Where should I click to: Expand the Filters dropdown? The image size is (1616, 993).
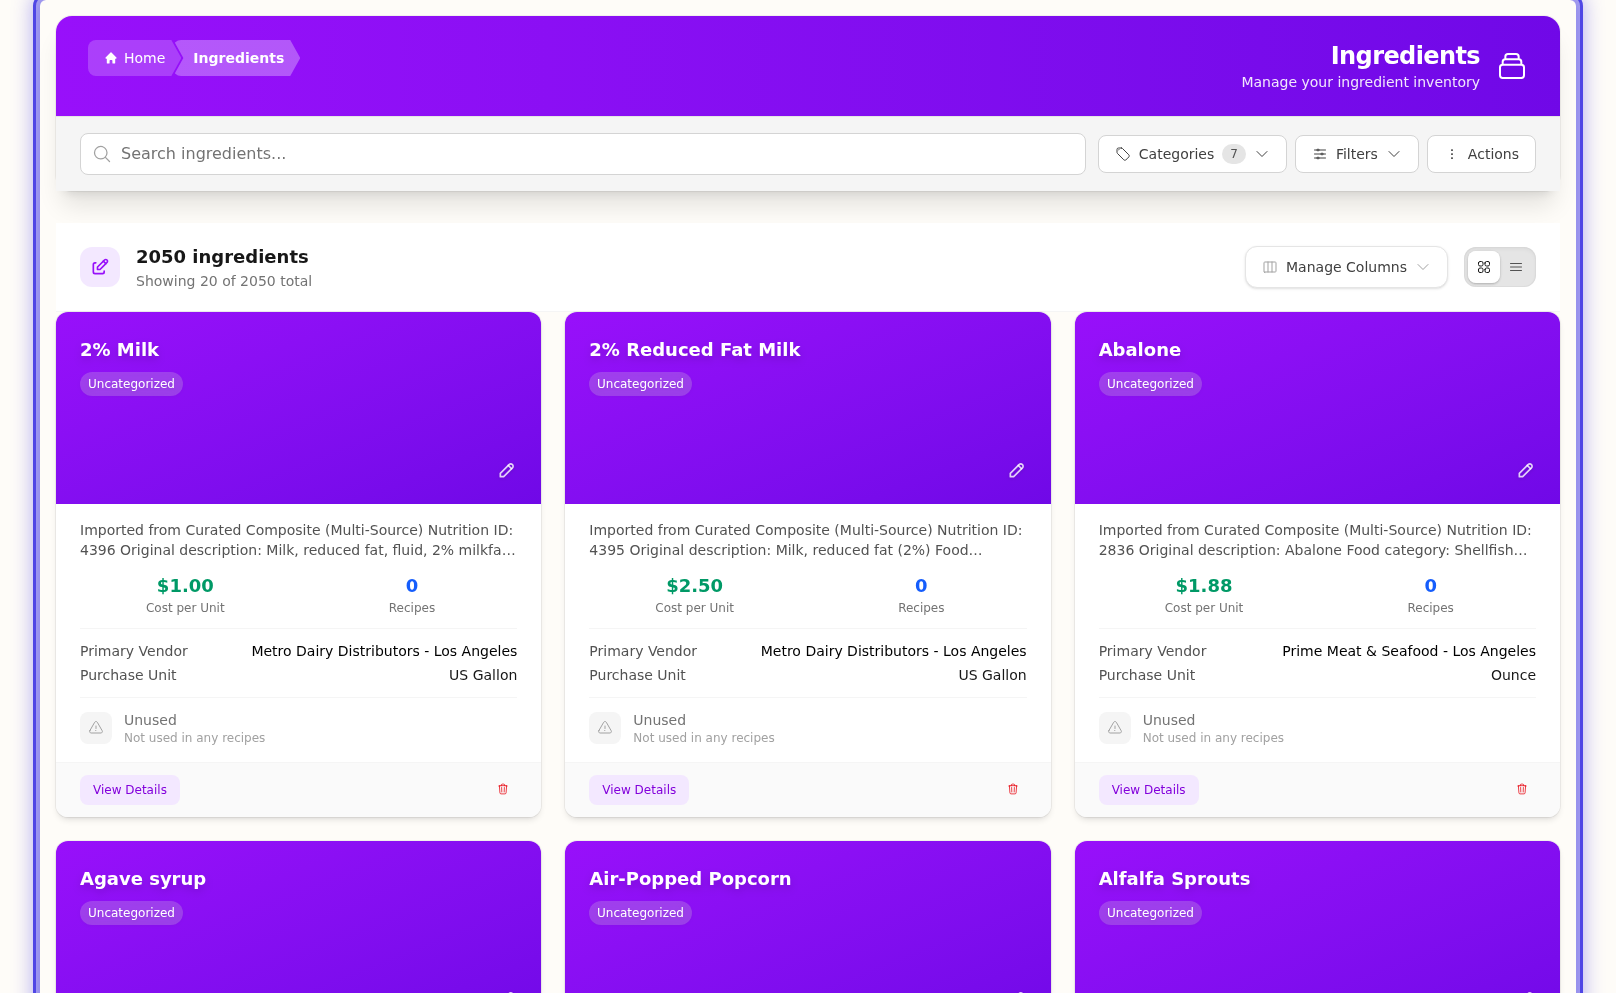pyautogui.click(x=1356, y=154)
